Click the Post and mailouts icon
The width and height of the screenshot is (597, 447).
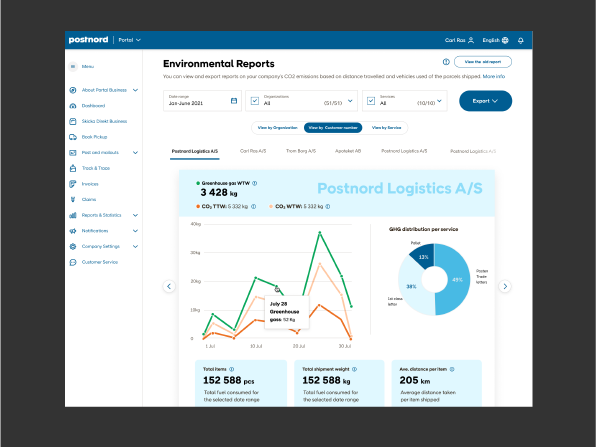(x=73, y=153)
